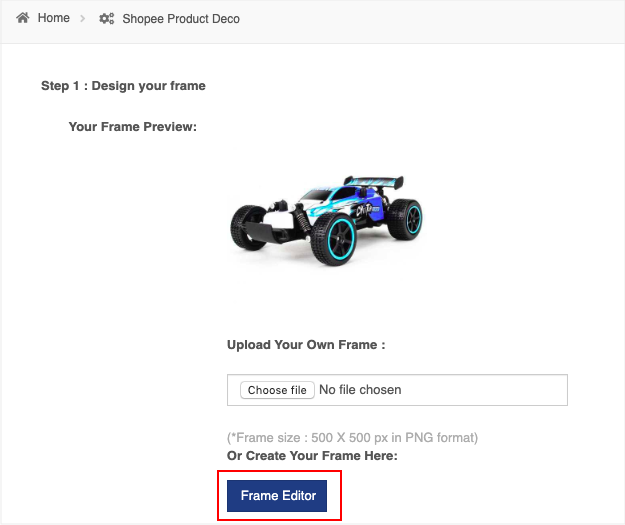
Task: Click the car's front teal-rimmed wheel
Action: [x=334, y=239]
